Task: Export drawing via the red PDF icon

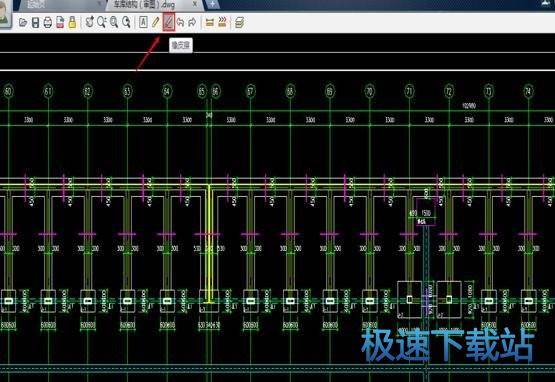Action: (60, 23)
